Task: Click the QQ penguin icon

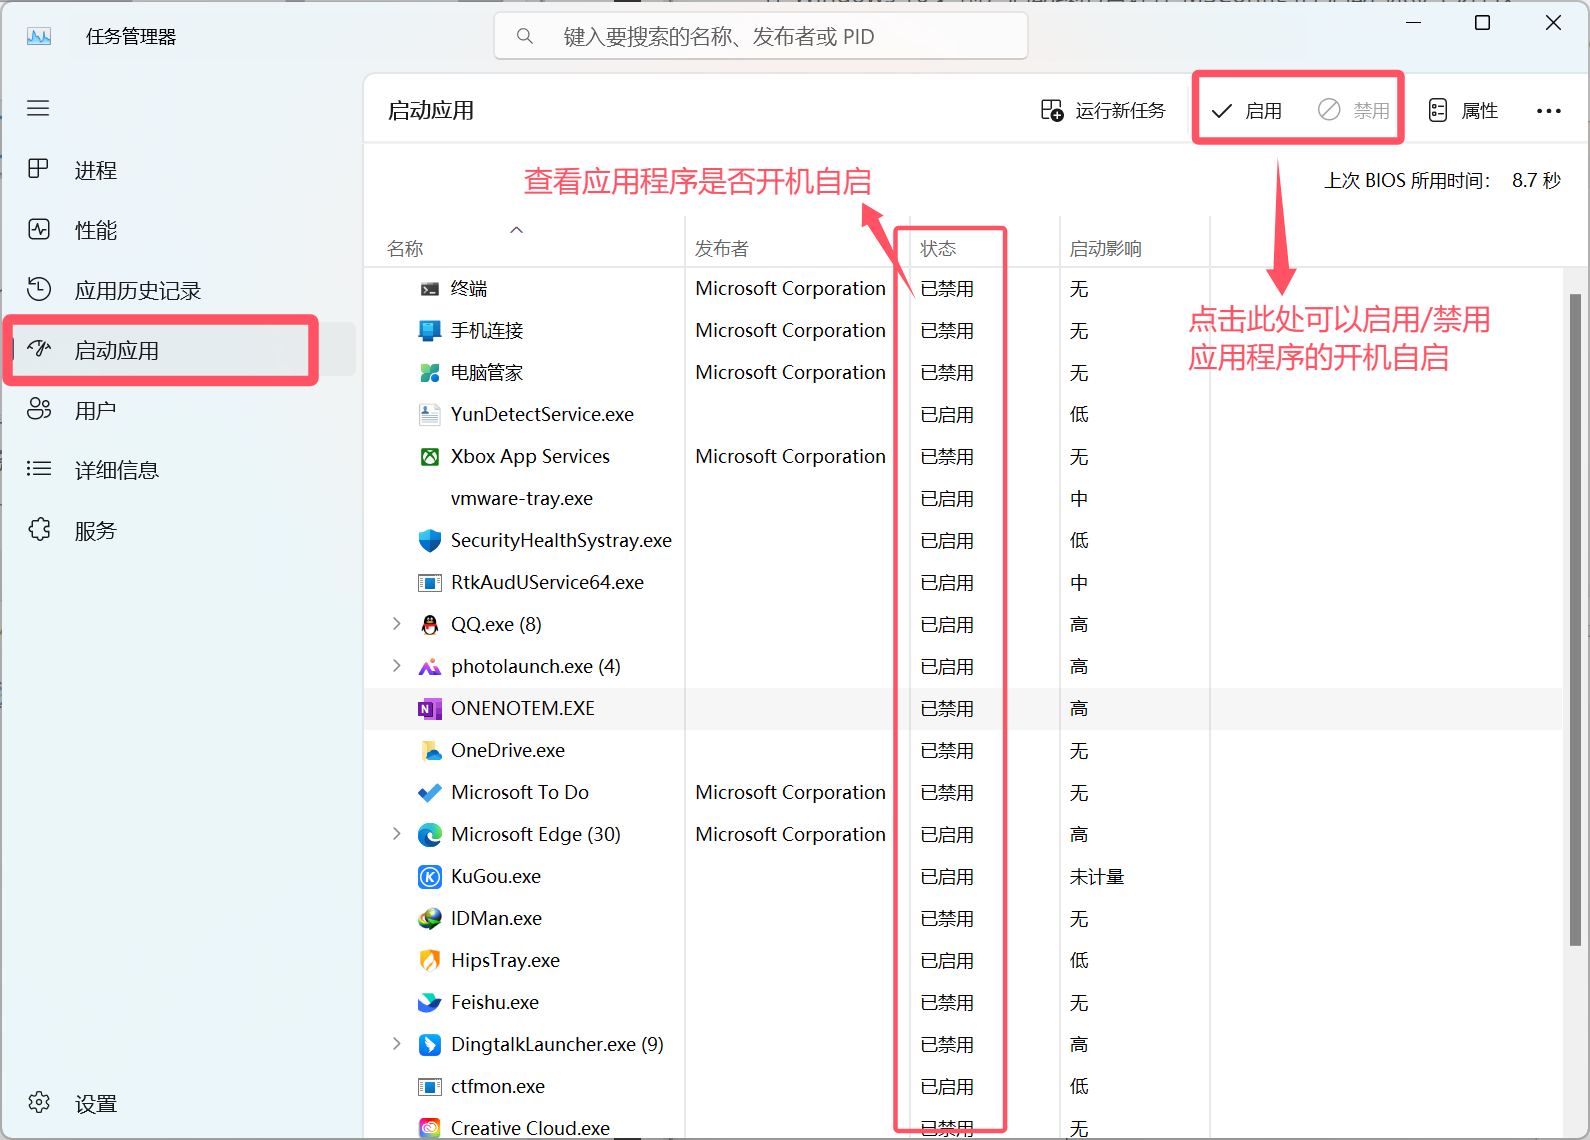Action: 430,625
